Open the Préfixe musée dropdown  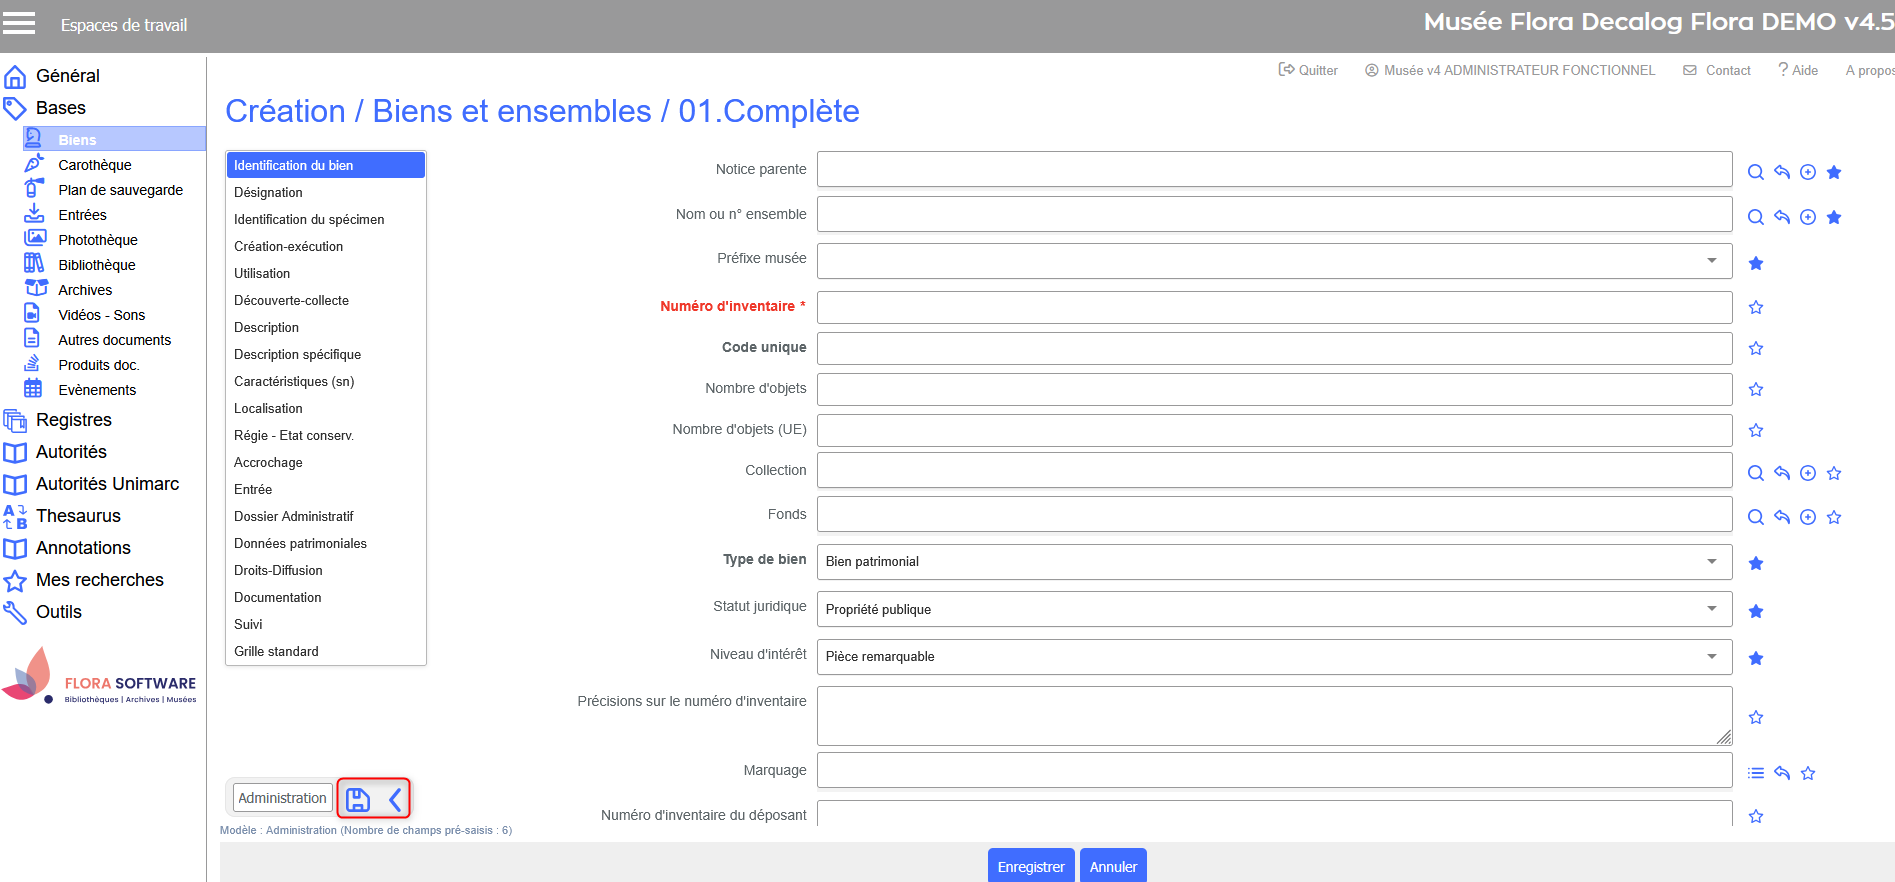click(1274, 261)
